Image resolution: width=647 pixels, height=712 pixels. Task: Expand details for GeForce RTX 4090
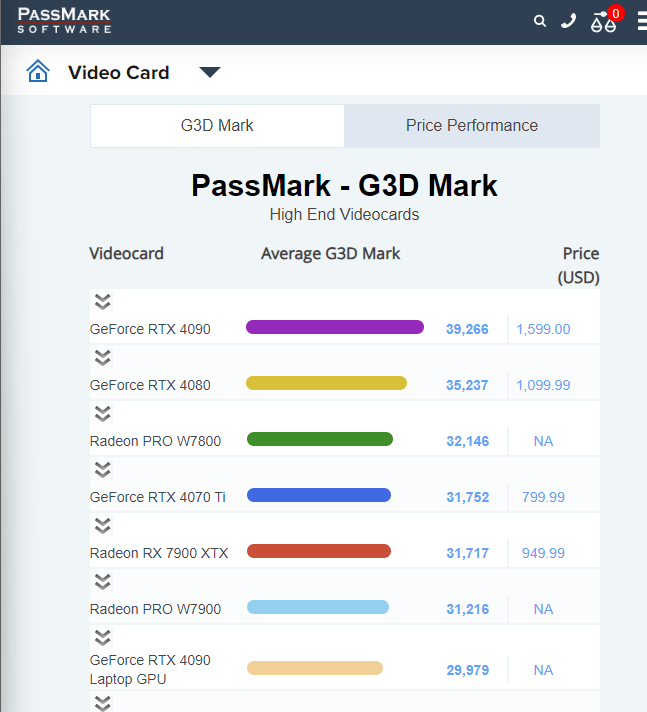pos(103,302)
